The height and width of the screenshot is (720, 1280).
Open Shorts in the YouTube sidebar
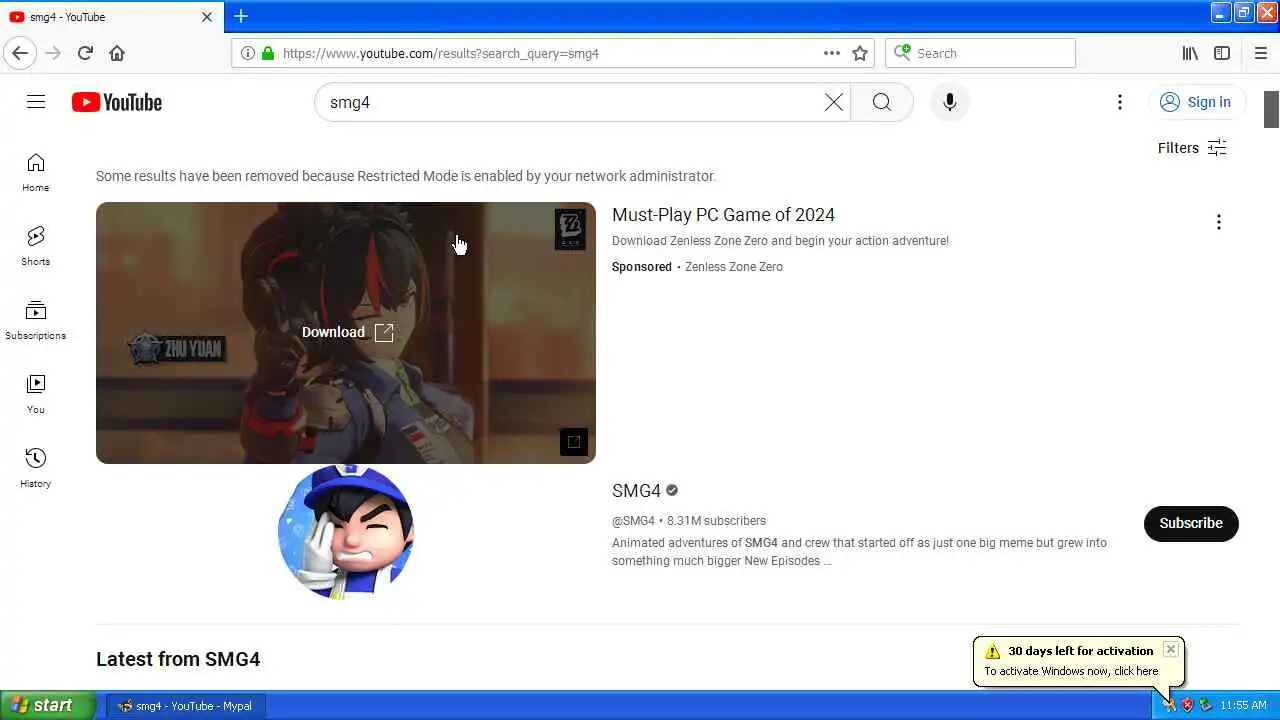click(36, 246)
